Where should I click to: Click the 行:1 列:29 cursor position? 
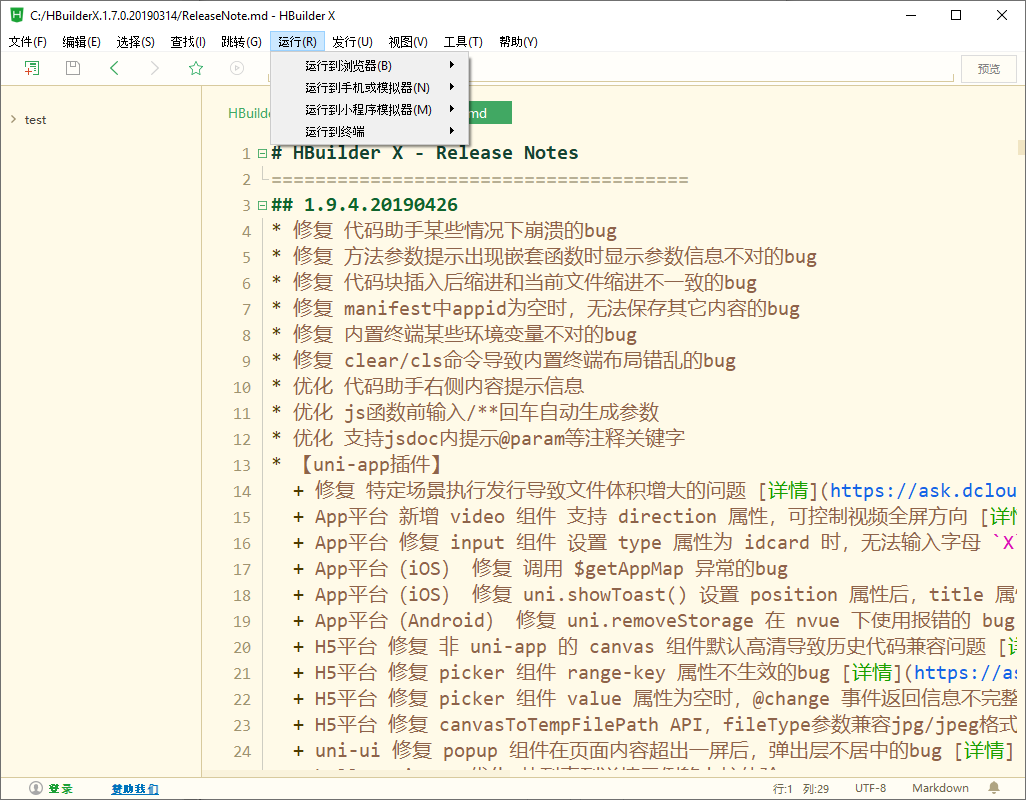(x=801, y=789)
